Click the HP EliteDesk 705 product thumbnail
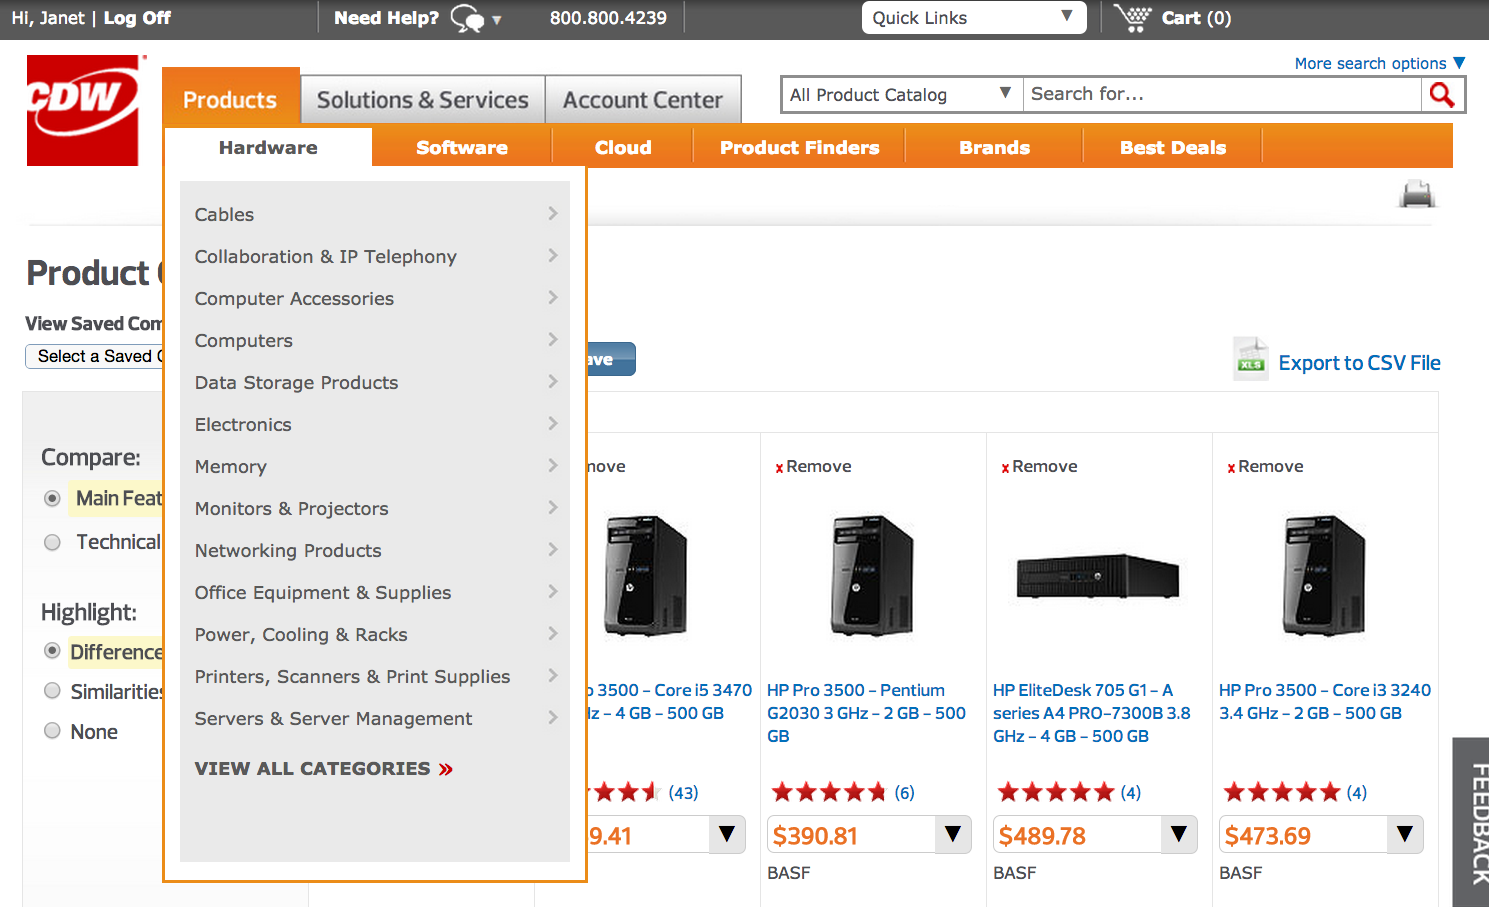Viewport: 1489px width, 907px height. (1098, 577)
